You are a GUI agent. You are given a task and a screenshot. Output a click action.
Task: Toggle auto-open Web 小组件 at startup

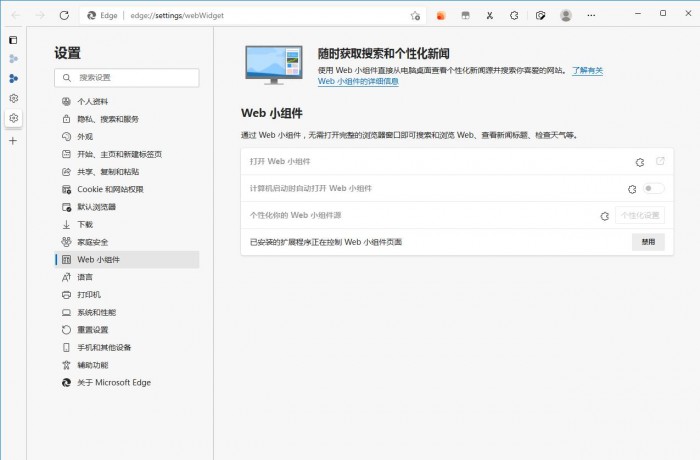[x=653, y=188]
